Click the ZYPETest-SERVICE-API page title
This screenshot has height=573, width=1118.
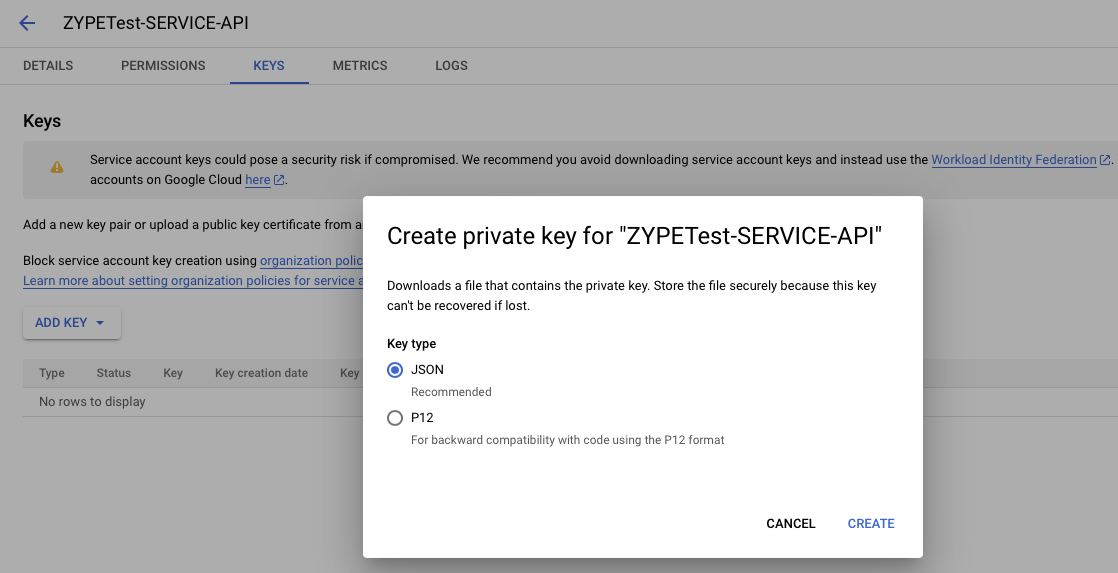pos(156,23)
